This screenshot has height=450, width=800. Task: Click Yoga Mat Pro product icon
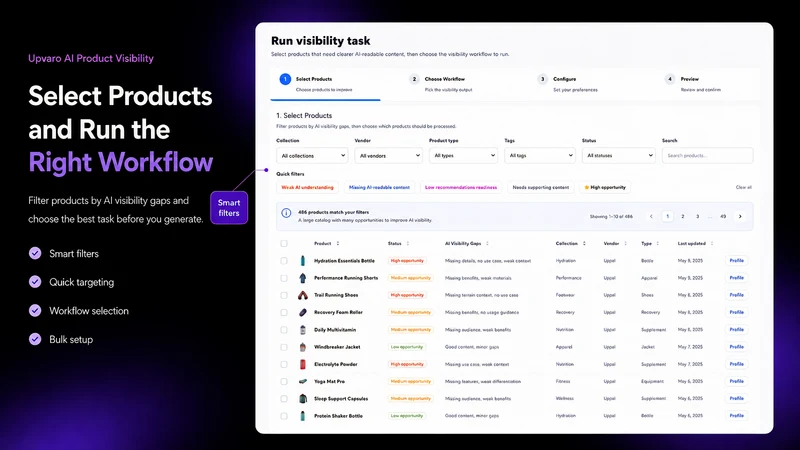point(303,382)
